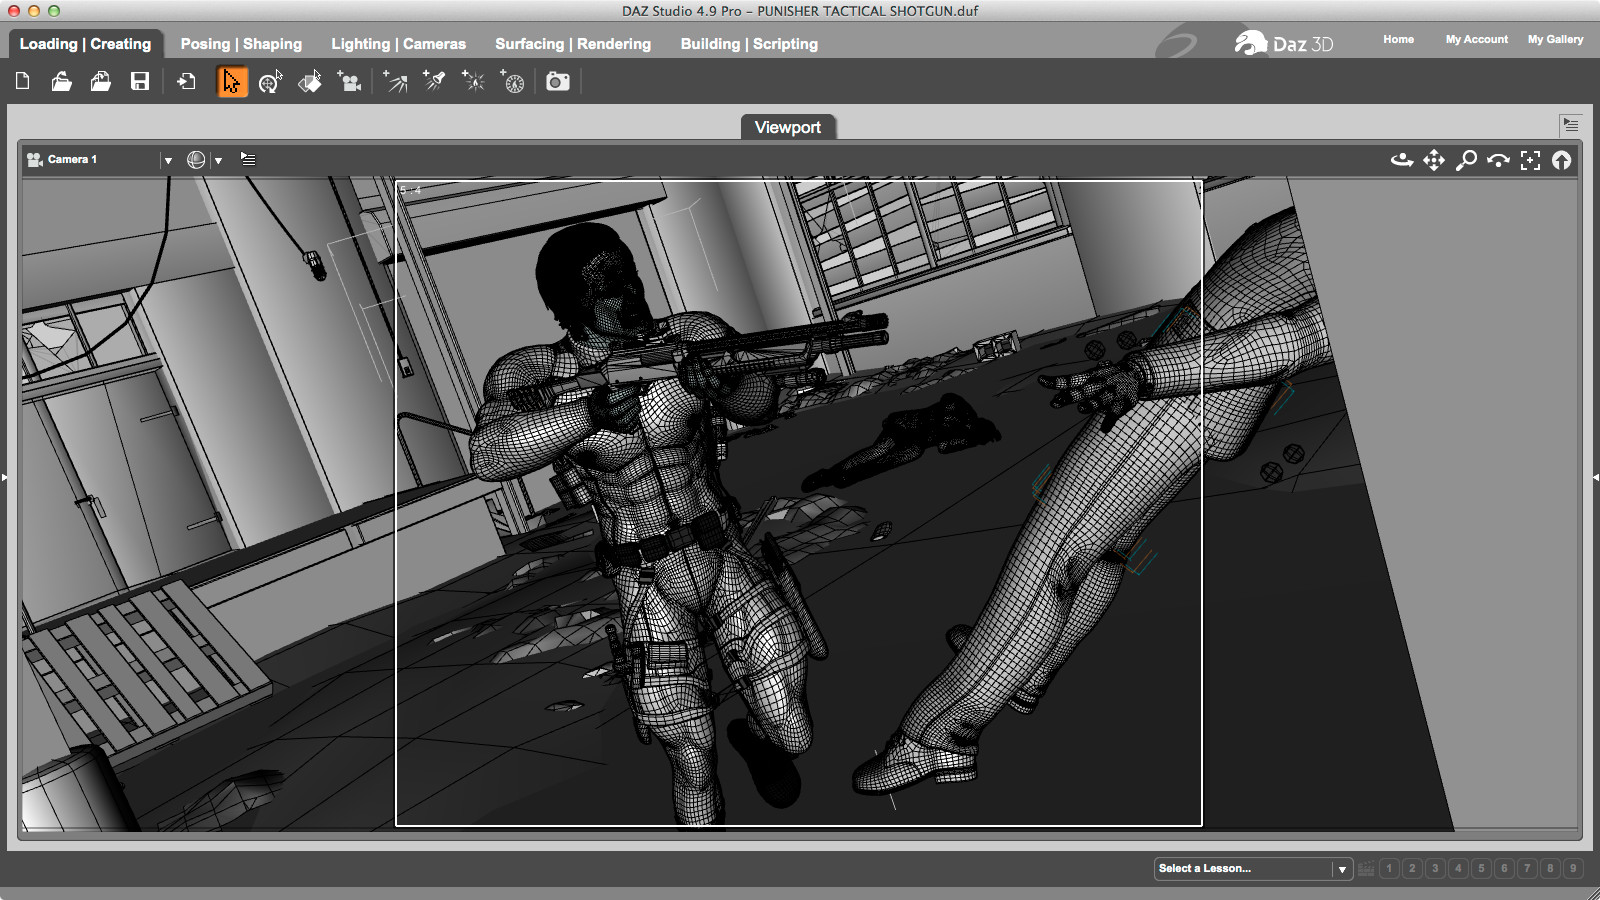
Task: Click lesson step 1 button
Action: pyautogui.click(x=1389, y=868)
